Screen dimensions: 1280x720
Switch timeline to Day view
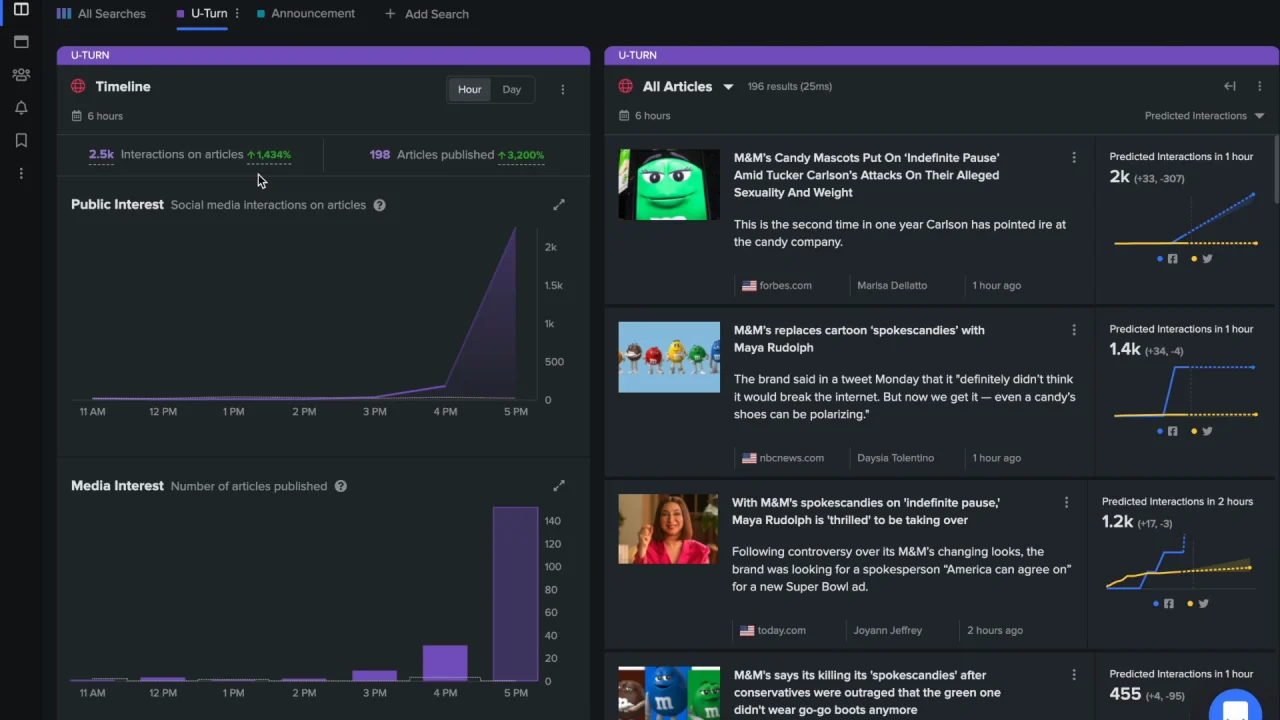512,90
